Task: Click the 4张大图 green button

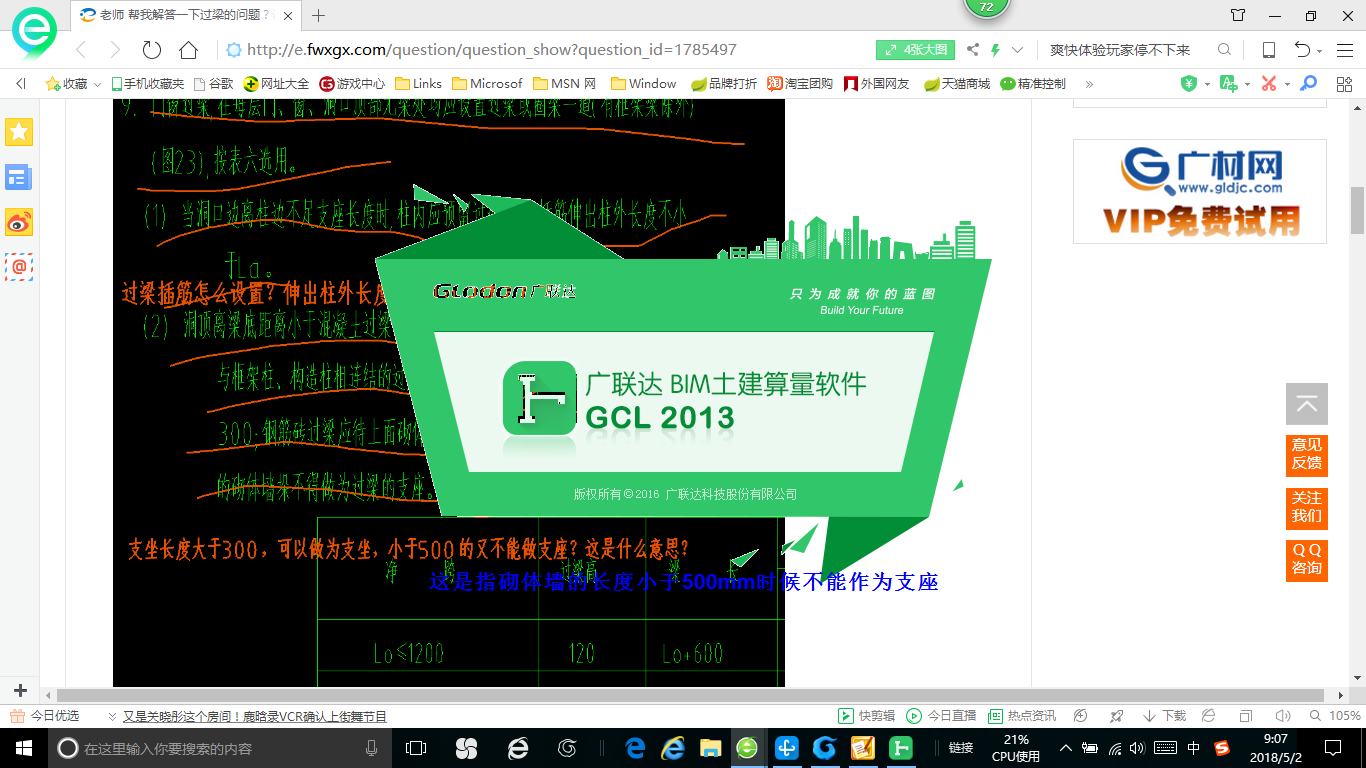Action: pyautogui.click(x=916, y=50)
